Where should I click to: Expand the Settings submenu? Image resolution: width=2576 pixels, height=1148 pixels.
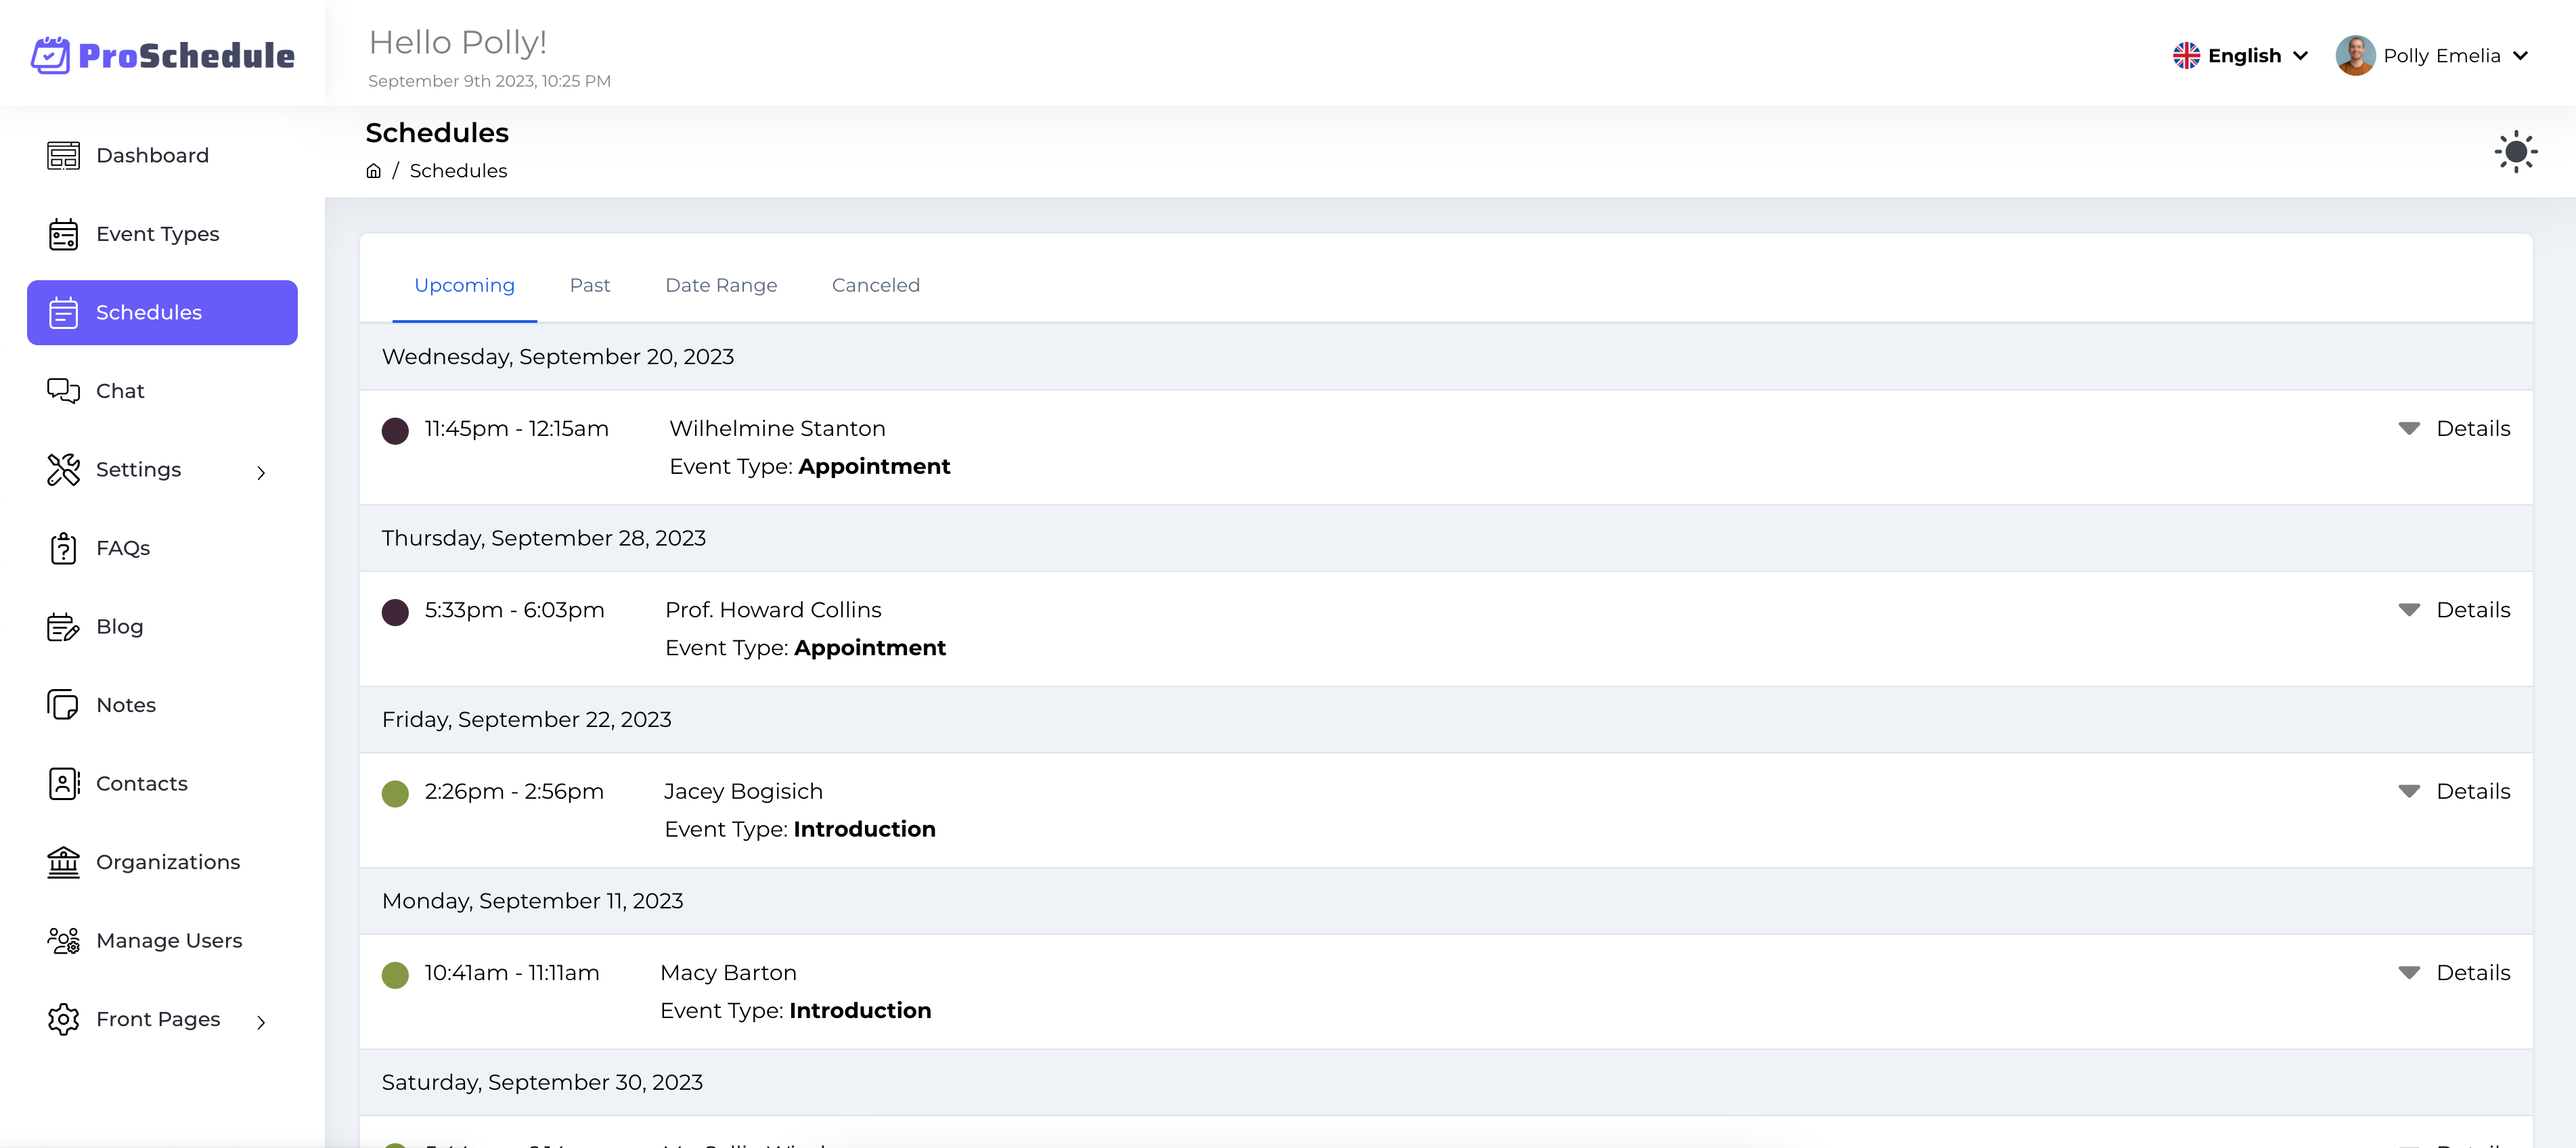260,470
